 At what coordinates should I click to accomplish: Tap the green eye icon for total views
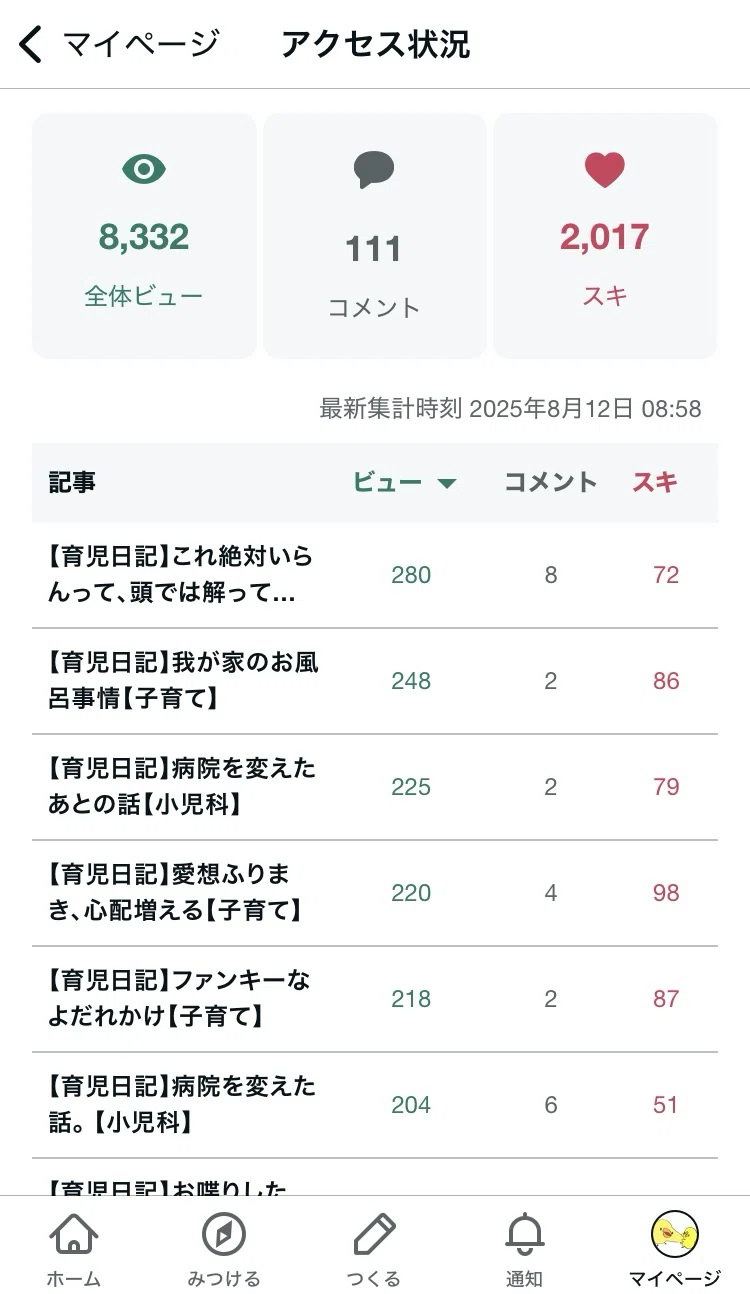(x=144, y=169)
